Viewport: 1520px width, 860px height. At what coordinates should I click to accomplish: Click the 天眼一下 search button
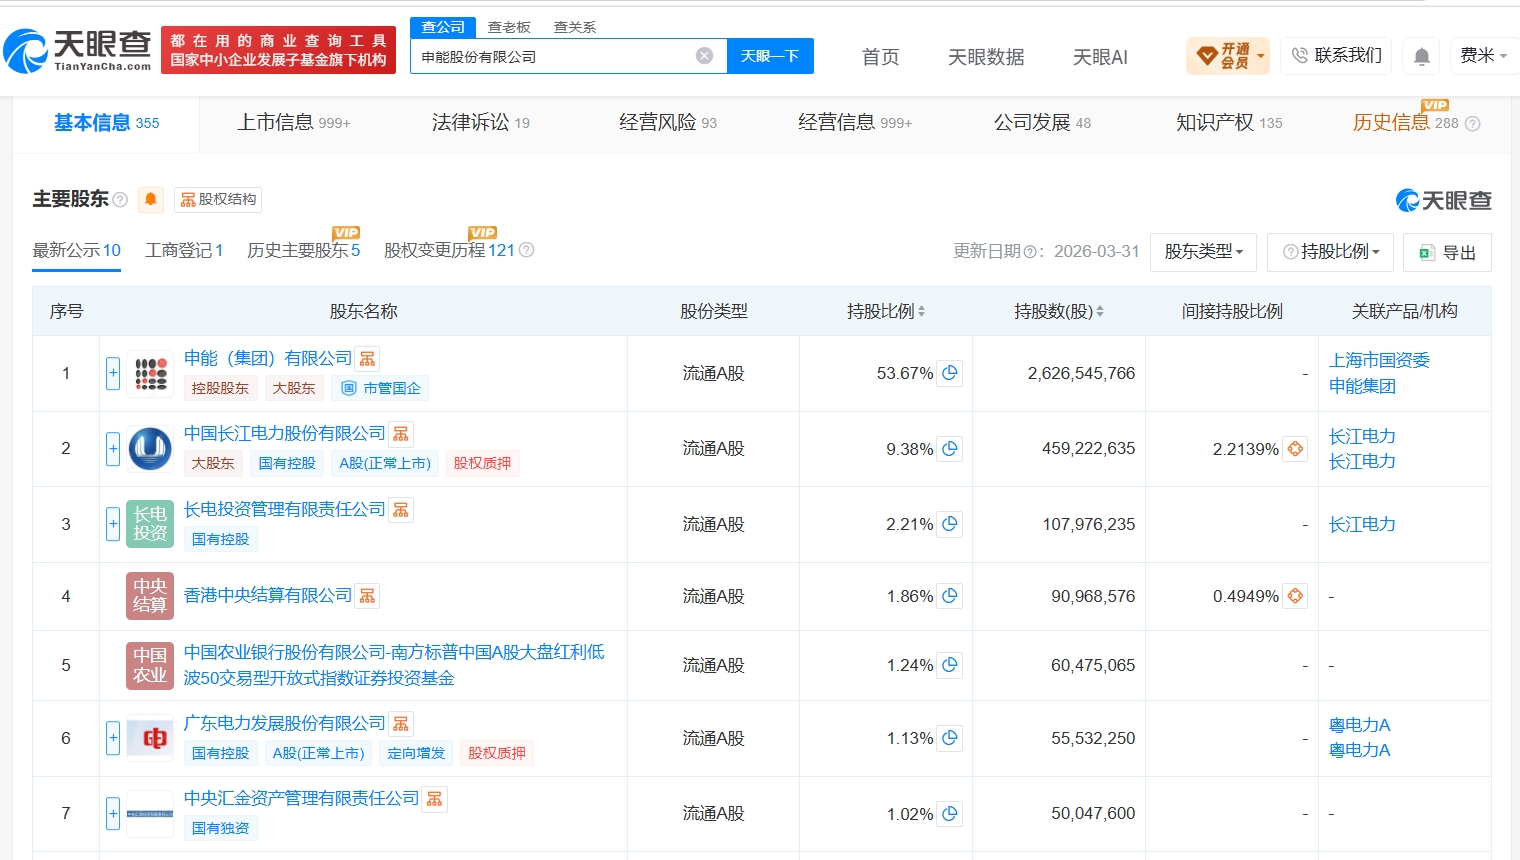coord(770,56)
